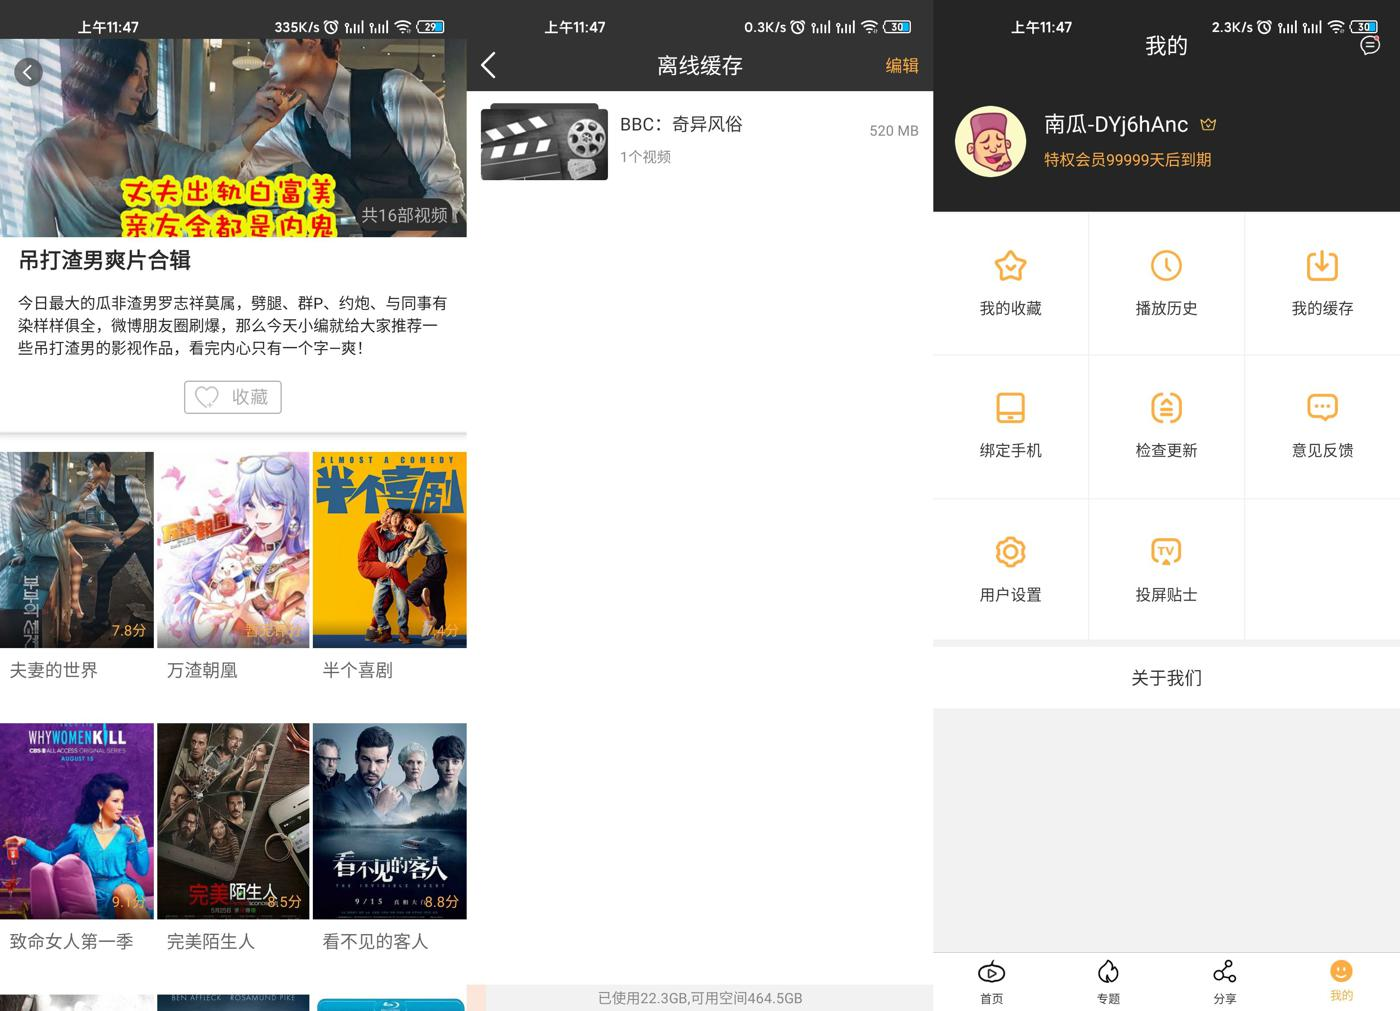Go back using the left arrow on 离线缓存
Image resolution: width=1400 pixels, height=1011 pixels.
click(488, 64)
